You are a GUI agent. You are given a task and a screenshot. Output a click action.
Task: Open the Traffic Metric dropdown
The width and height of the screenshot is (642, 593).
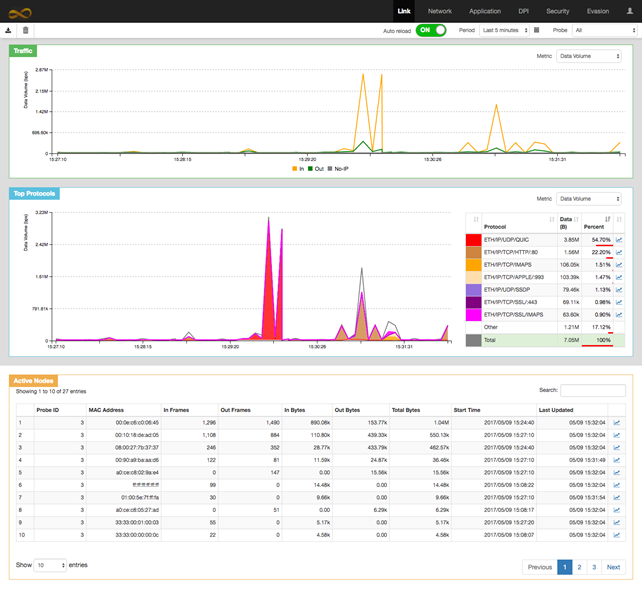[588, 57]
